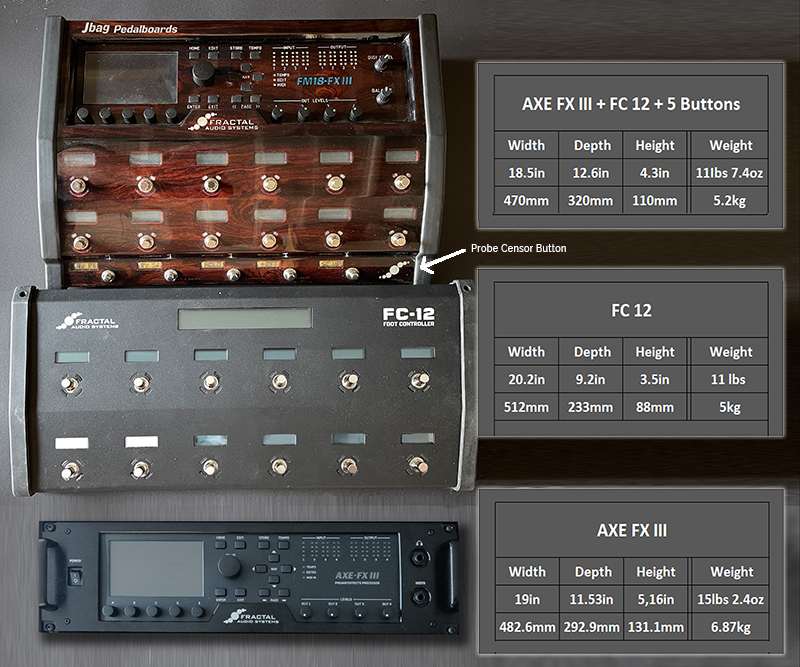
Task: Click the 'Height' header in the FC 12 table
Action: click(x=655, y=352)
